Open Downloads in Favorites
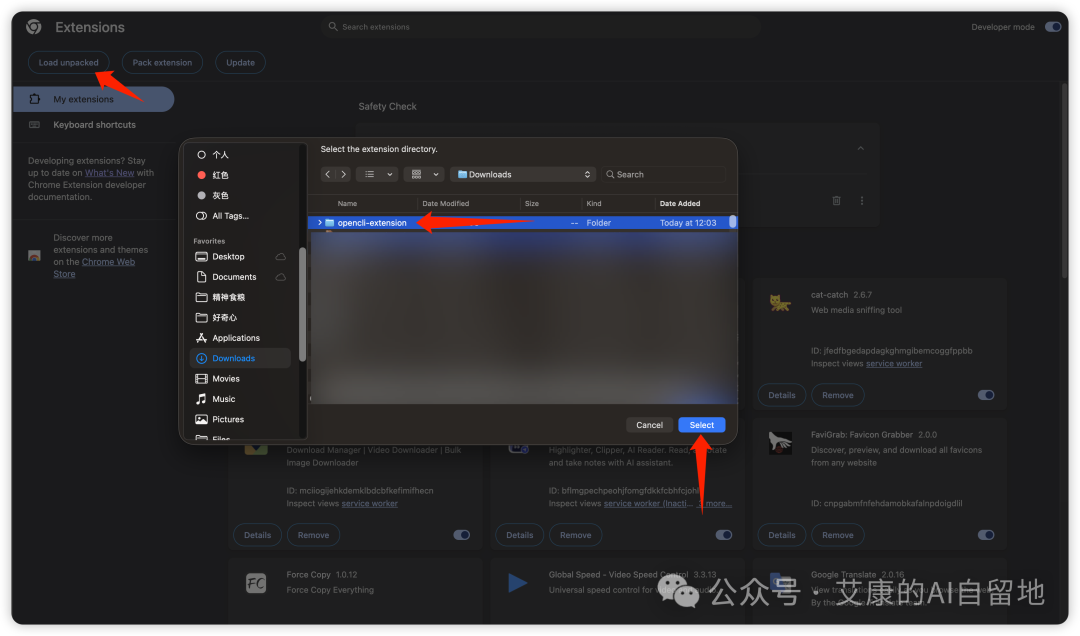This screenshot has width=1080, height=636. 240,358
